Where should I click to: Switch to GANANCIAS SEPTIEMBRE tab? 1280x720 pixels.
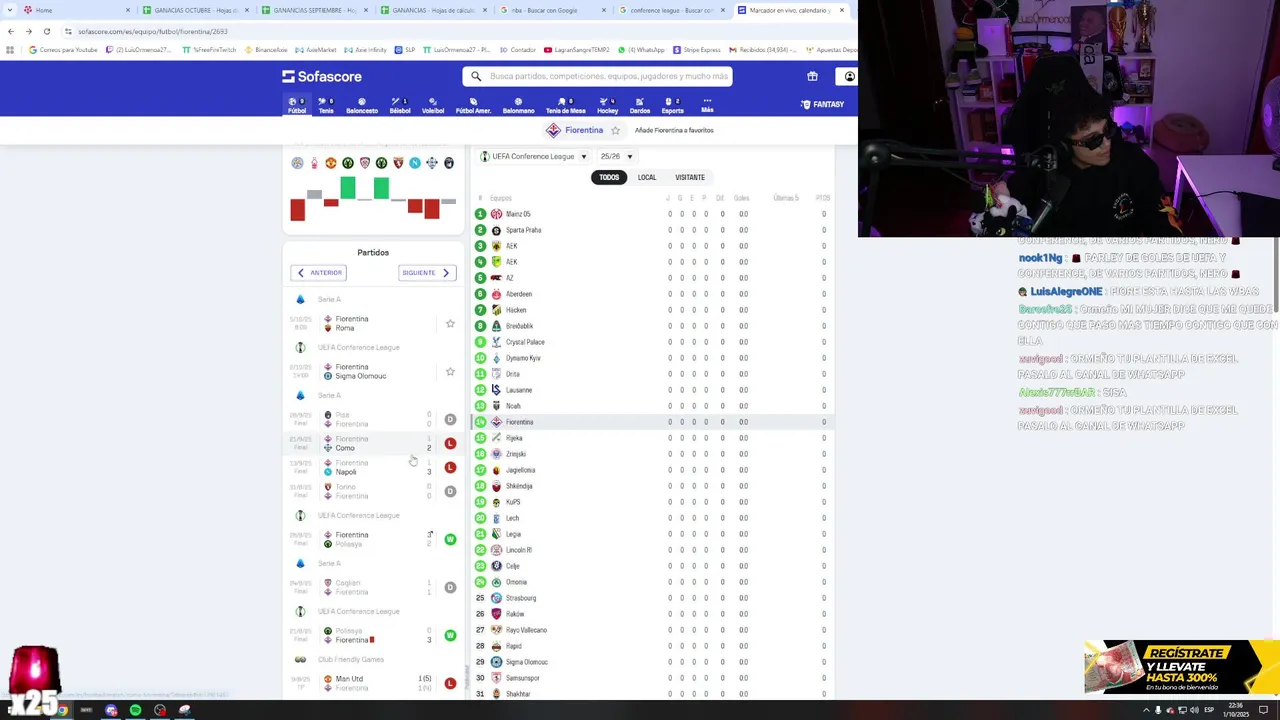[x=313, y=10]
